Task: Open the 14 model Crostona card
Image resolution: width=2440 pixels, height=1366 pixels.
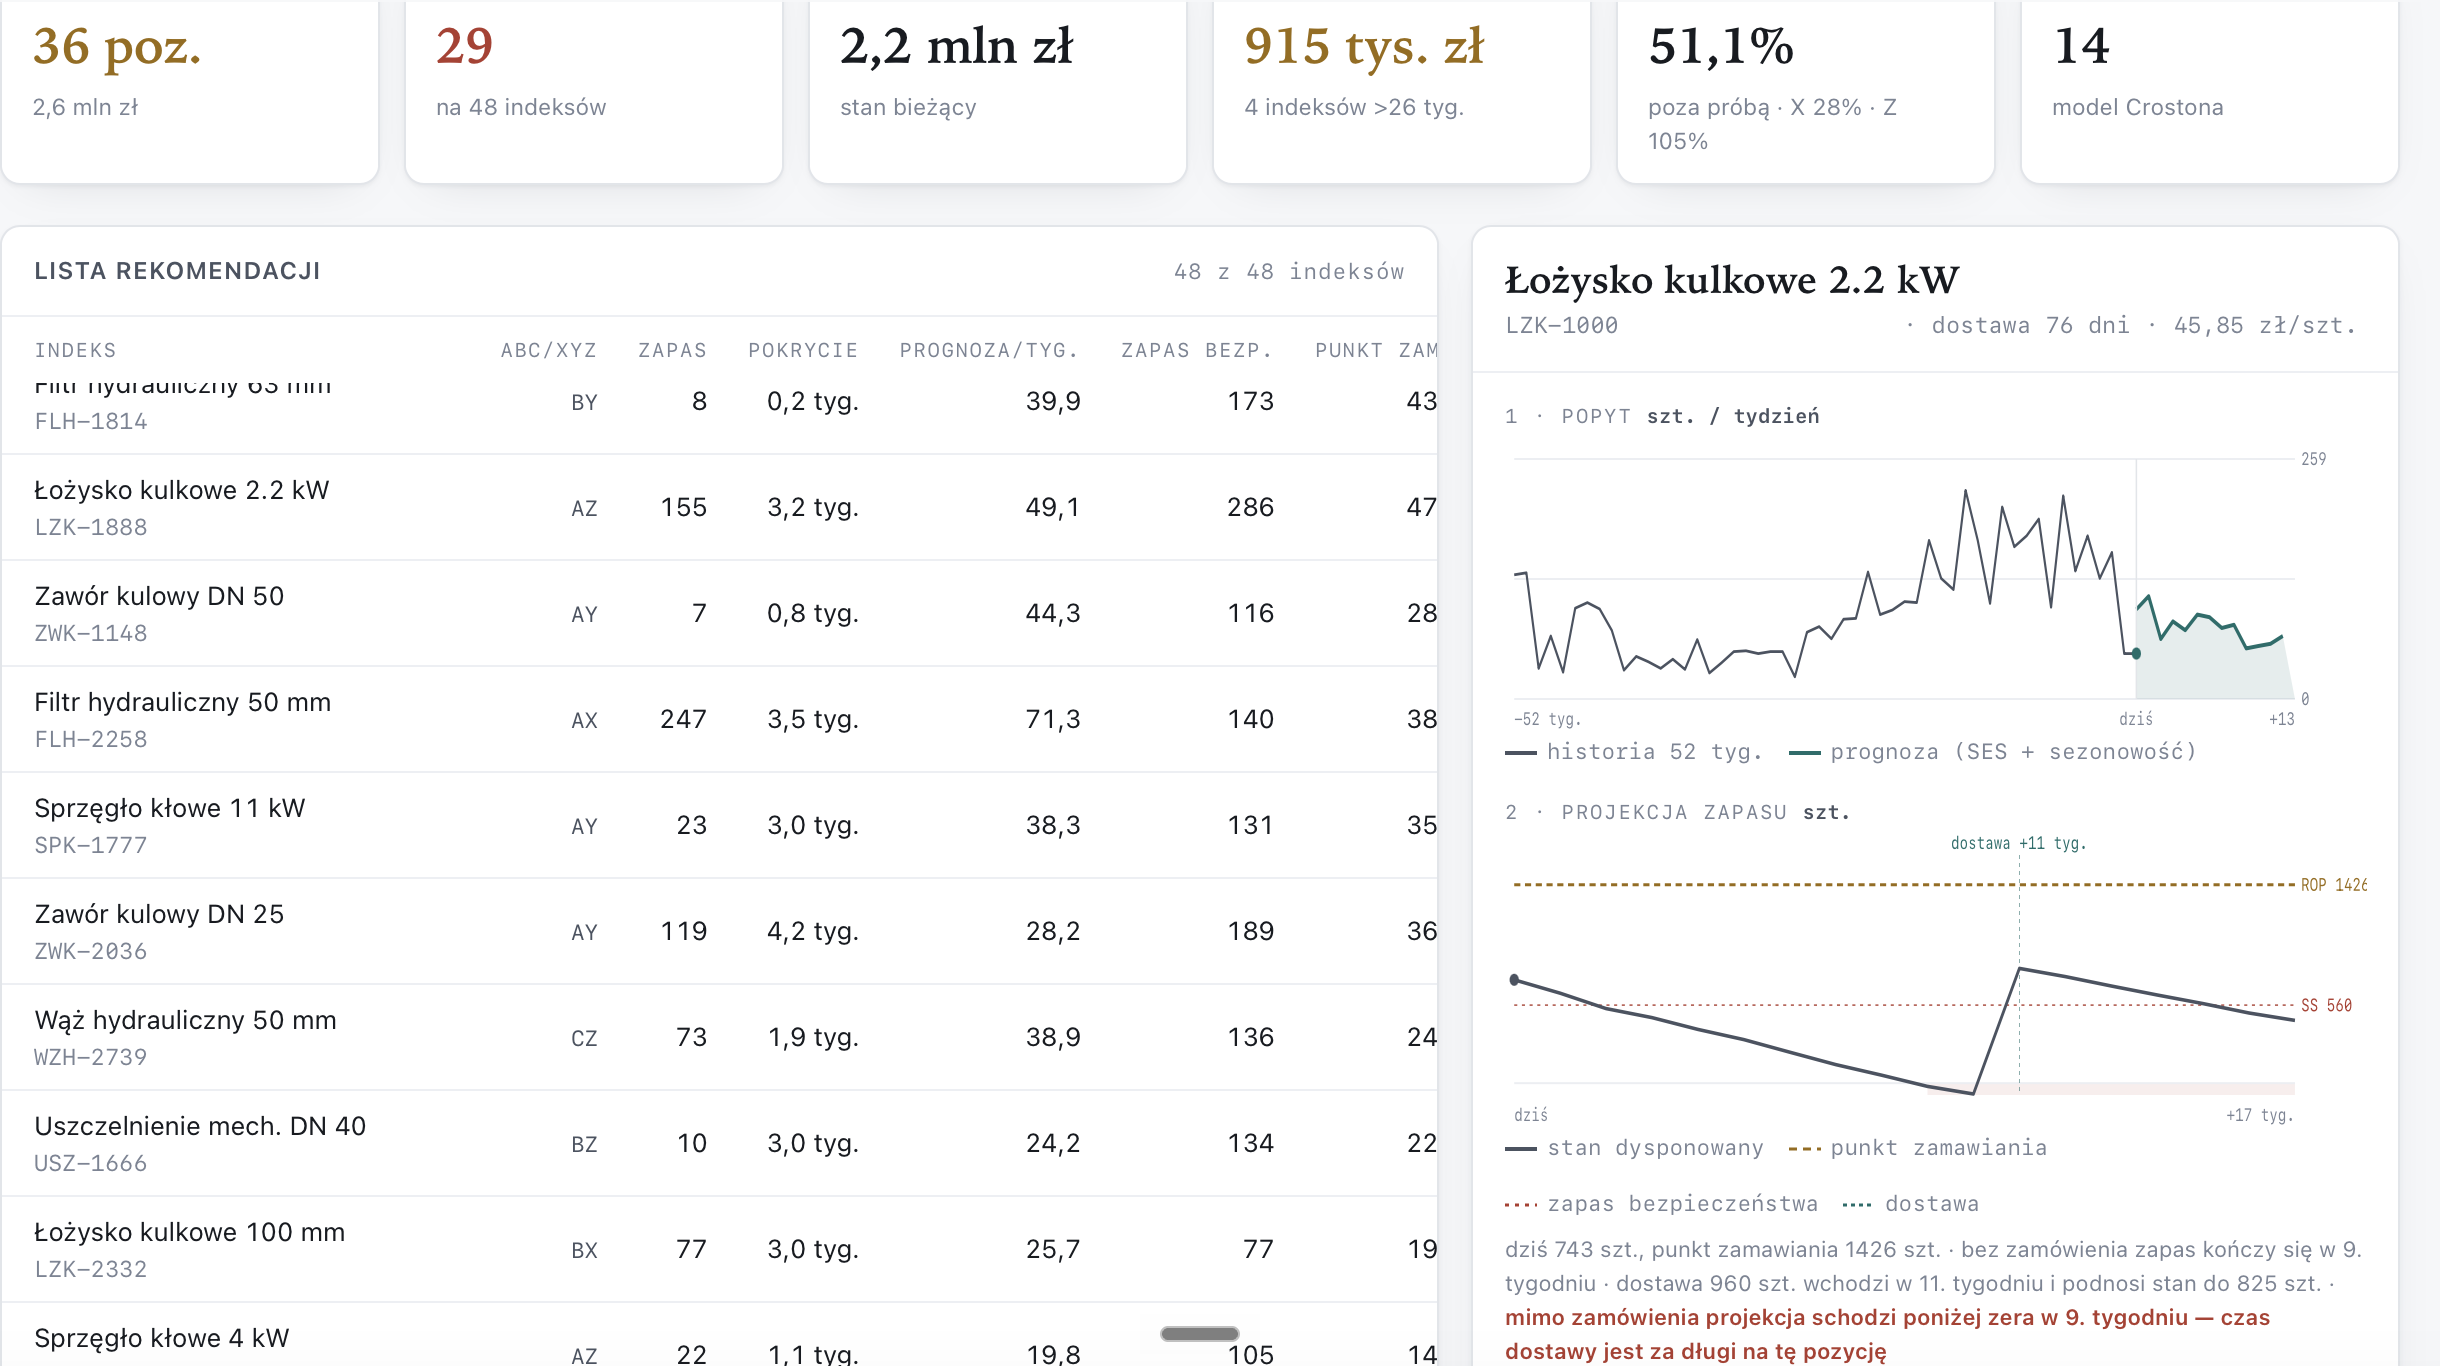Action: click(x=2210, y=90)
